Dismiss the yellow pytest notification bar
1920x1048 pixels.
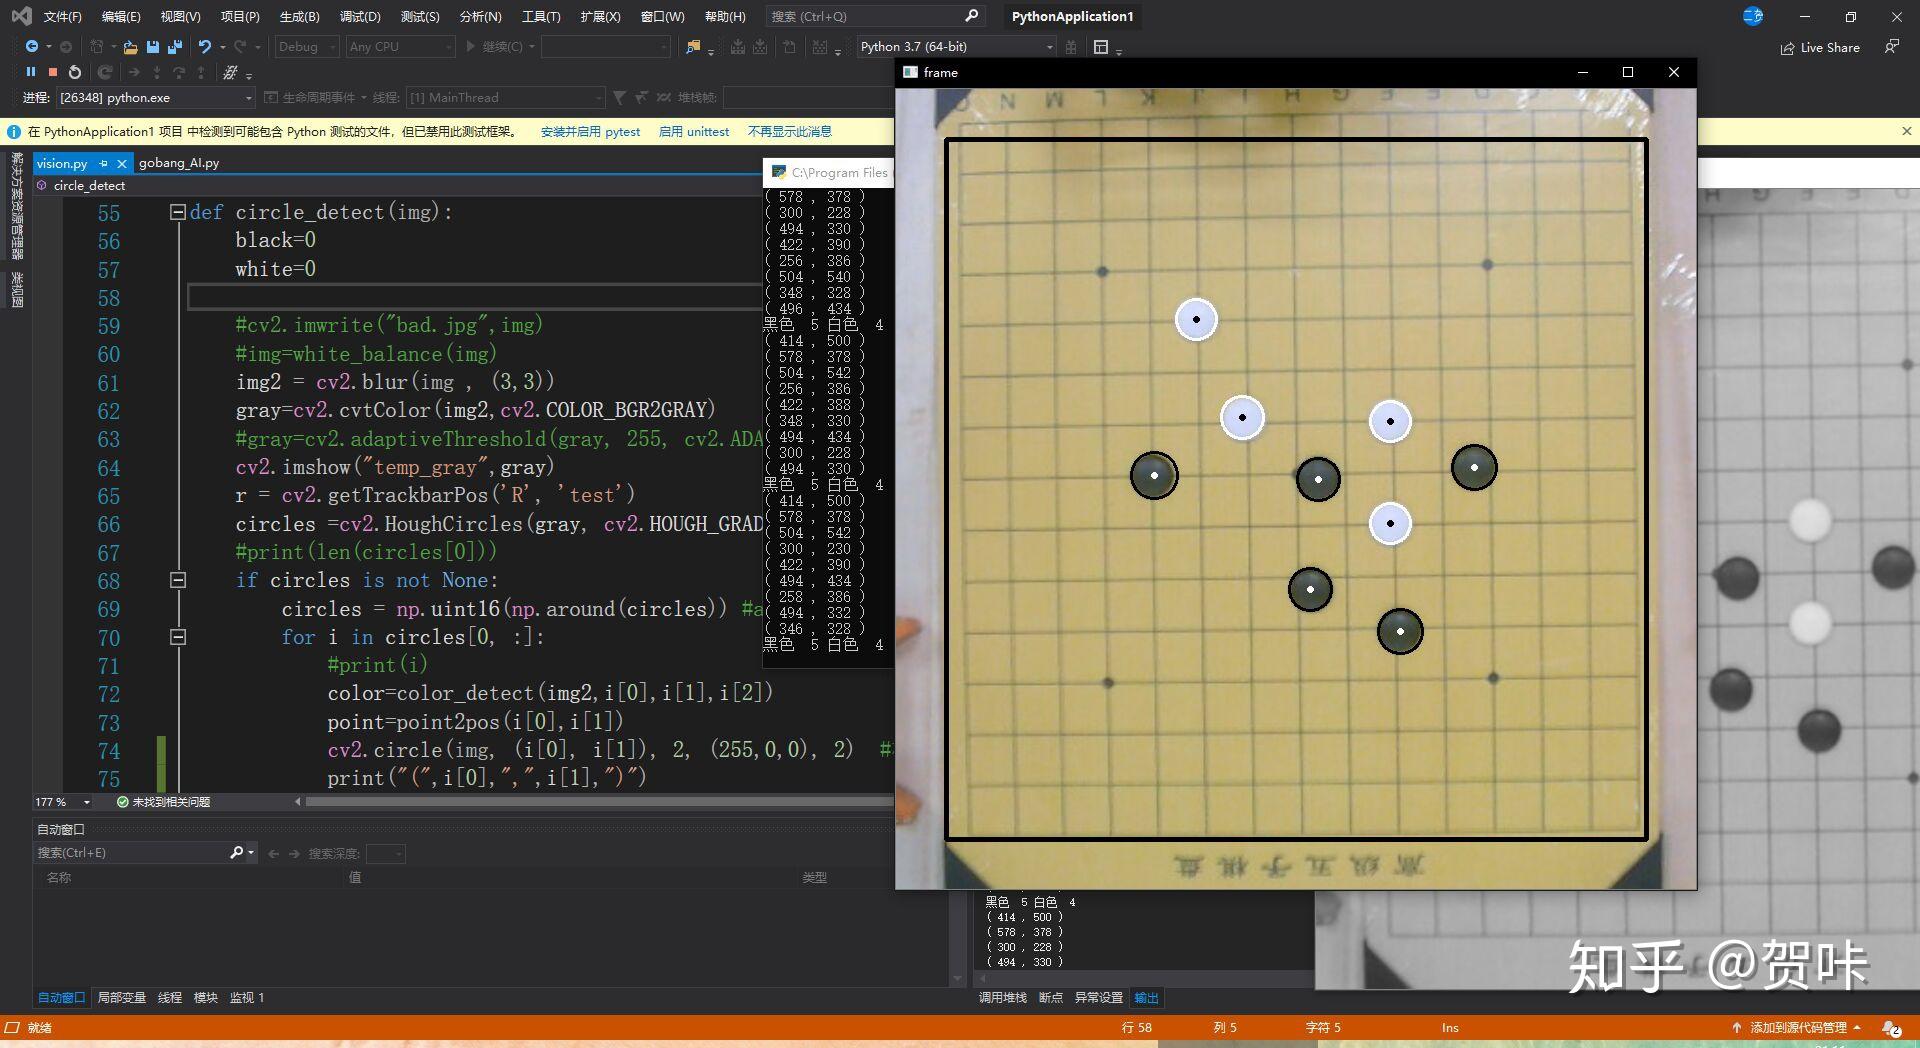tap(1906, 131)
